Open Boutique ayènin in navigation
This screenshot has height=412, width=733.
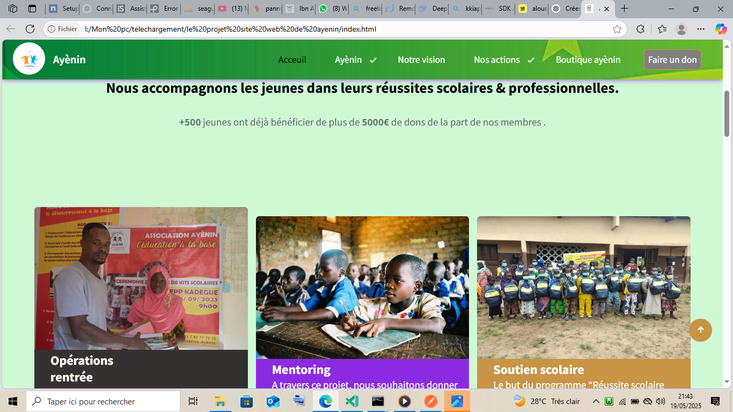588,60
